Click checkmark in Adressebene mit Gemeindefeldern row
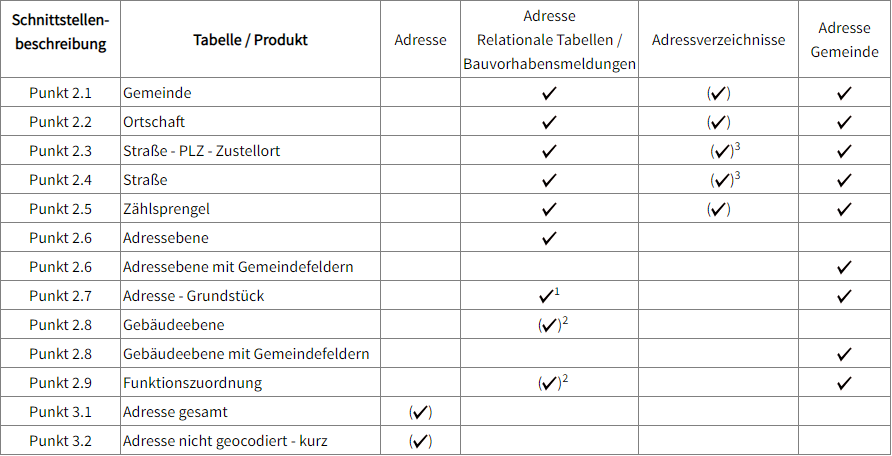Viewport: 892px width, 456px height. click(844, 268)
